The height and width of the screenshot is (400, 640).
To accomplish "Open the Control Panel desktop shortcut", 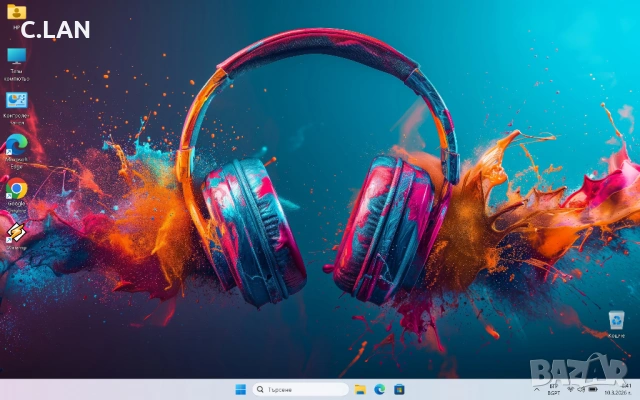I will [16, 101].
